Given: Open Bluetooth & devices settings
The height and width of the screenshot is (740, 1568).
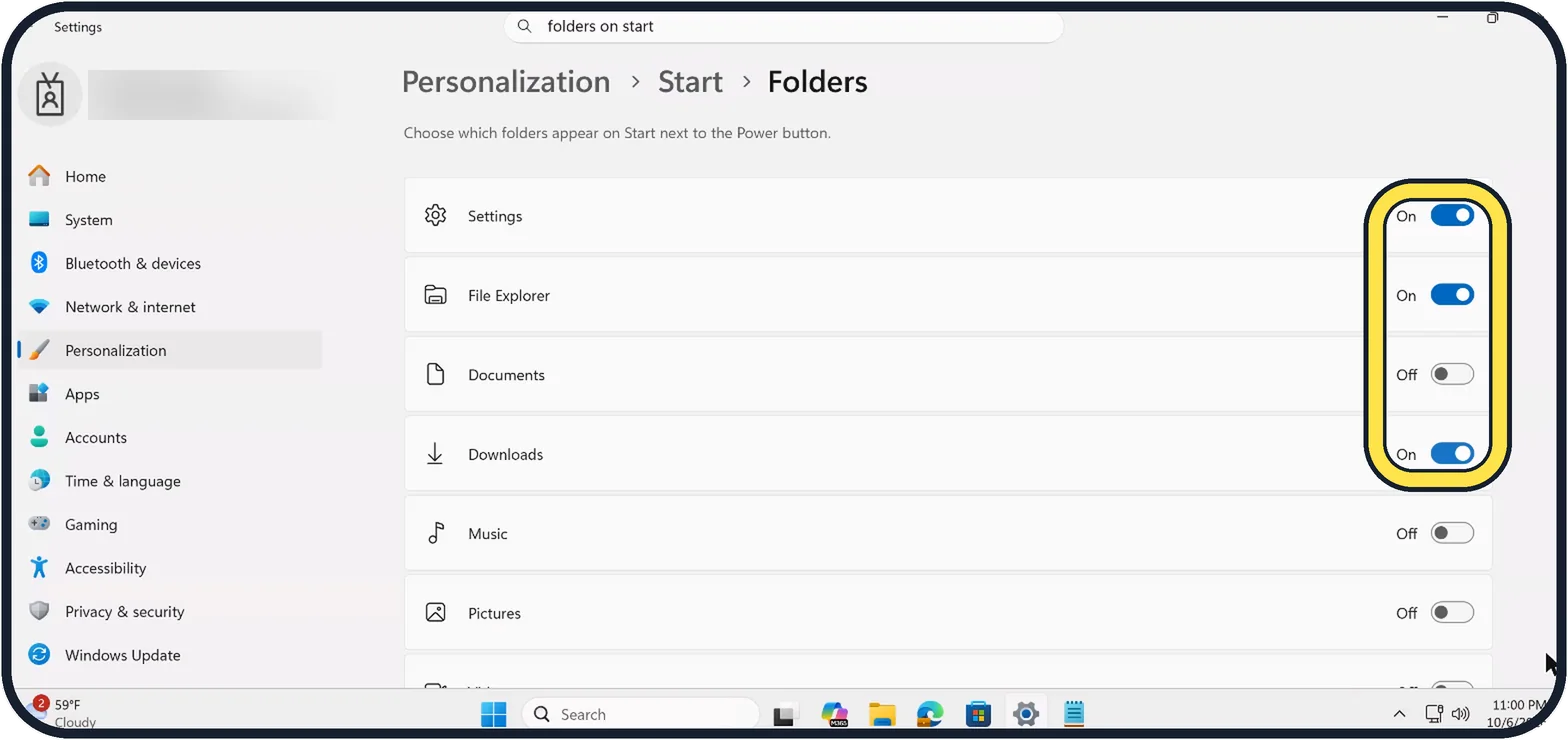Looking at the screenshot, I should (170, 263).
